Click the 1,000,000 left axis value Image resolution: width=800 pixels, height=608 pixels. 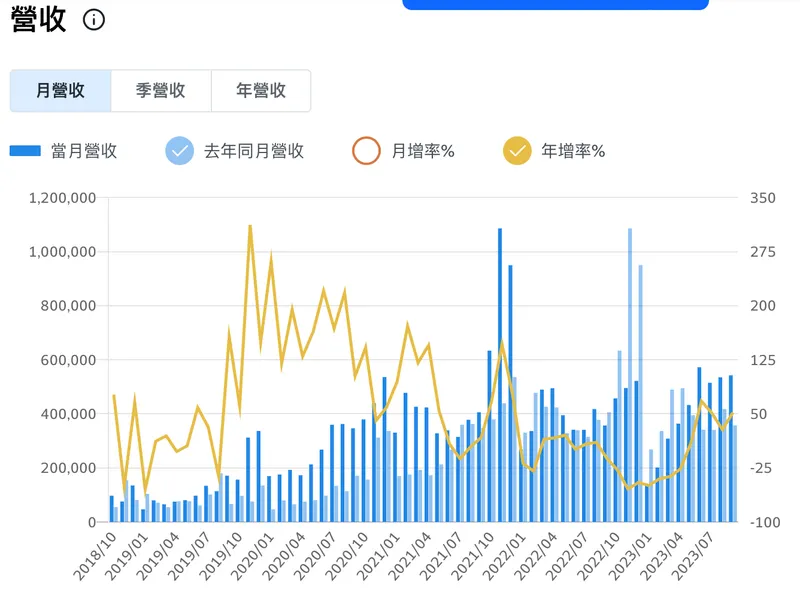click(x=62, y=252)
